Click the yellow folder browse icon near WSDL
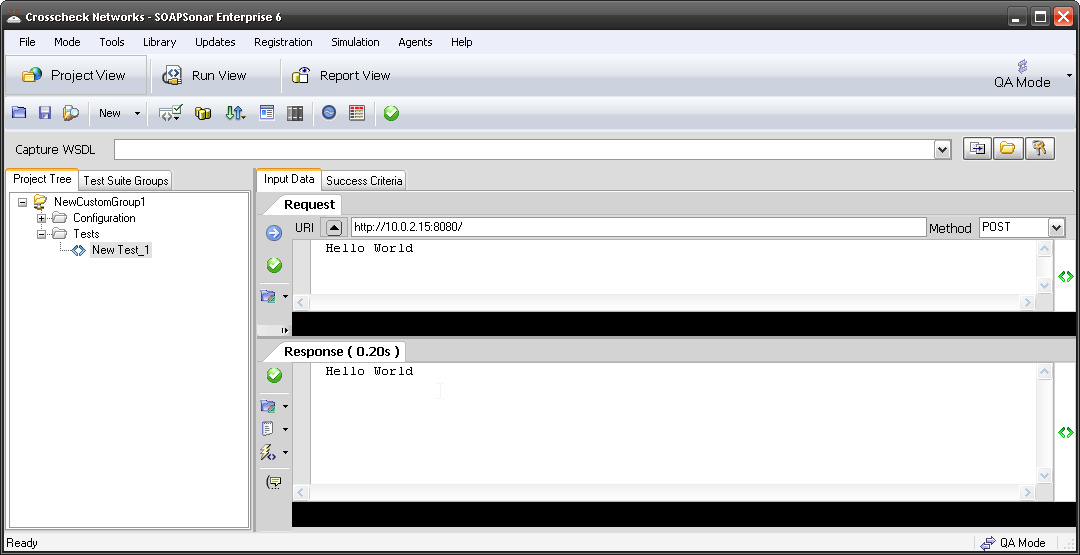Viewport: 1080px width, 555px height. coord(1008,148)
